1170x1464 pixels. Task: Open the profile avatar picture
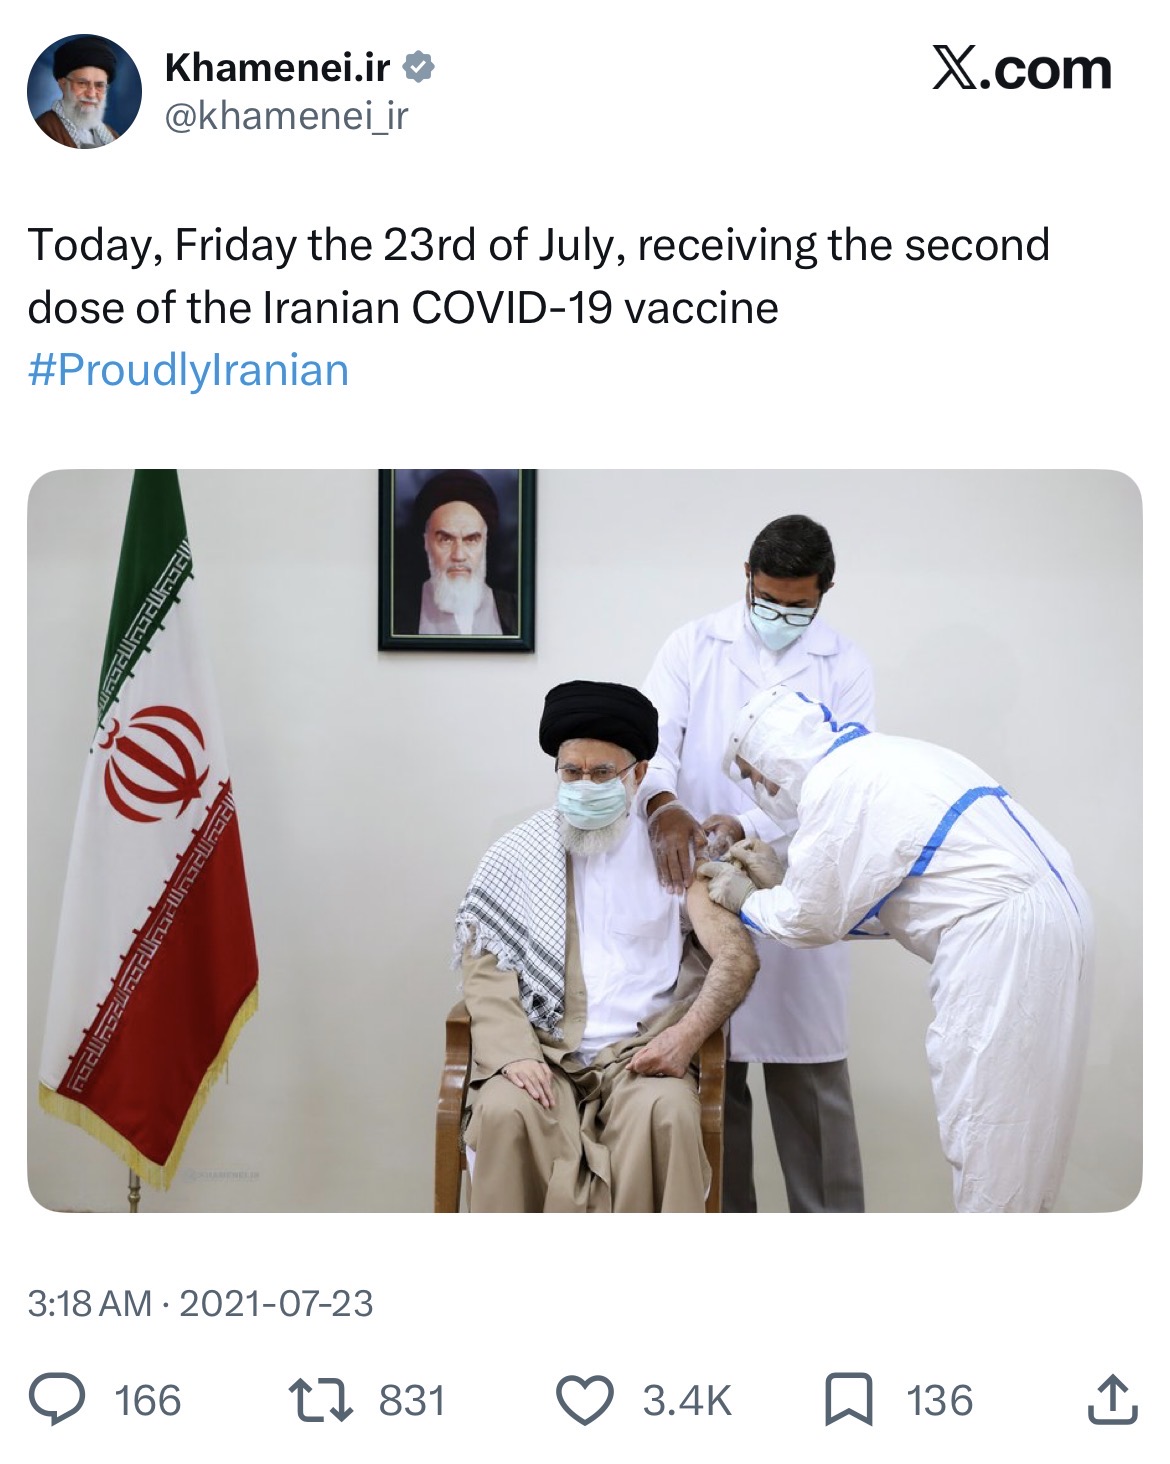(84, 91)
